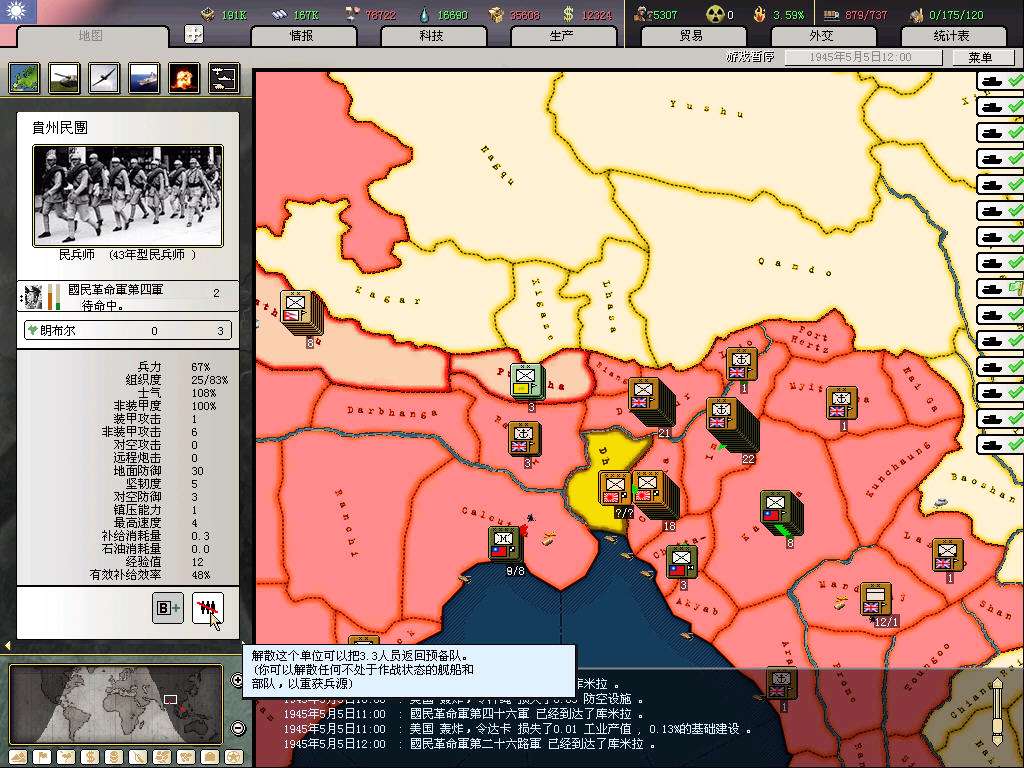Click the energy resource icon showing 191K

point(208,14)
